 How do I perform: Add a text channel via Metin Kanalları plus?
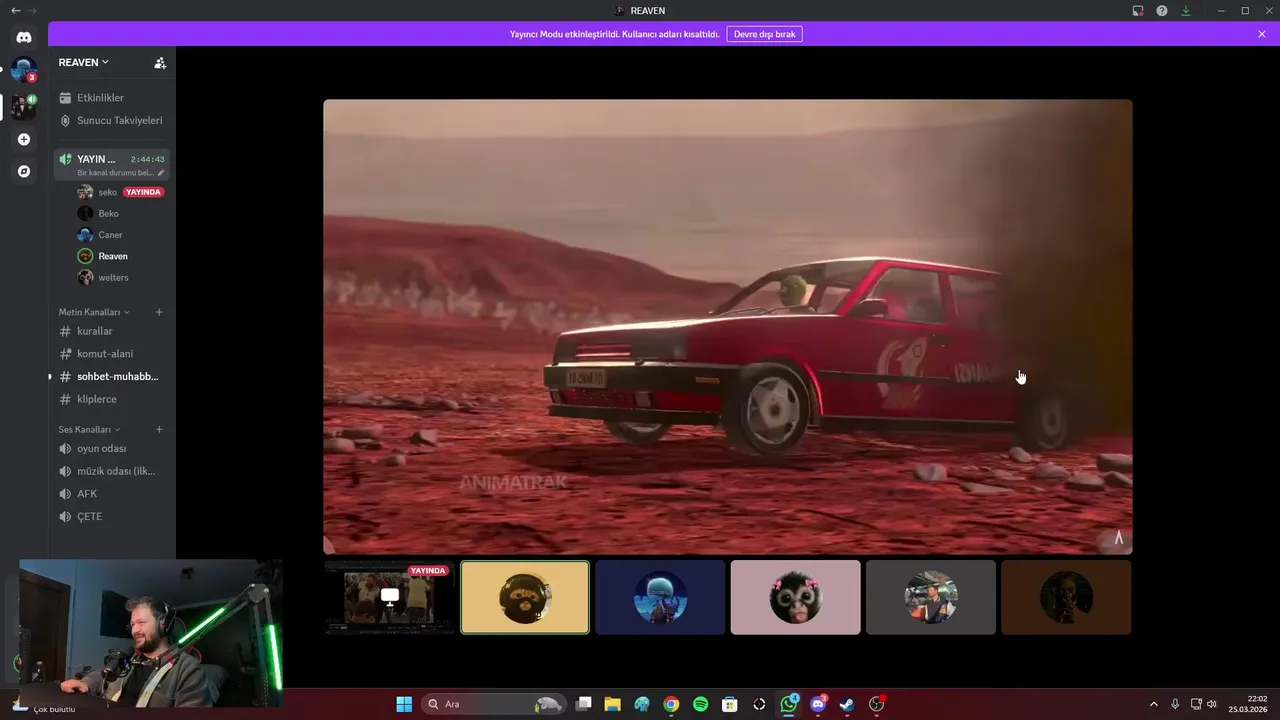pyautogui.click(x=159, y=312)
